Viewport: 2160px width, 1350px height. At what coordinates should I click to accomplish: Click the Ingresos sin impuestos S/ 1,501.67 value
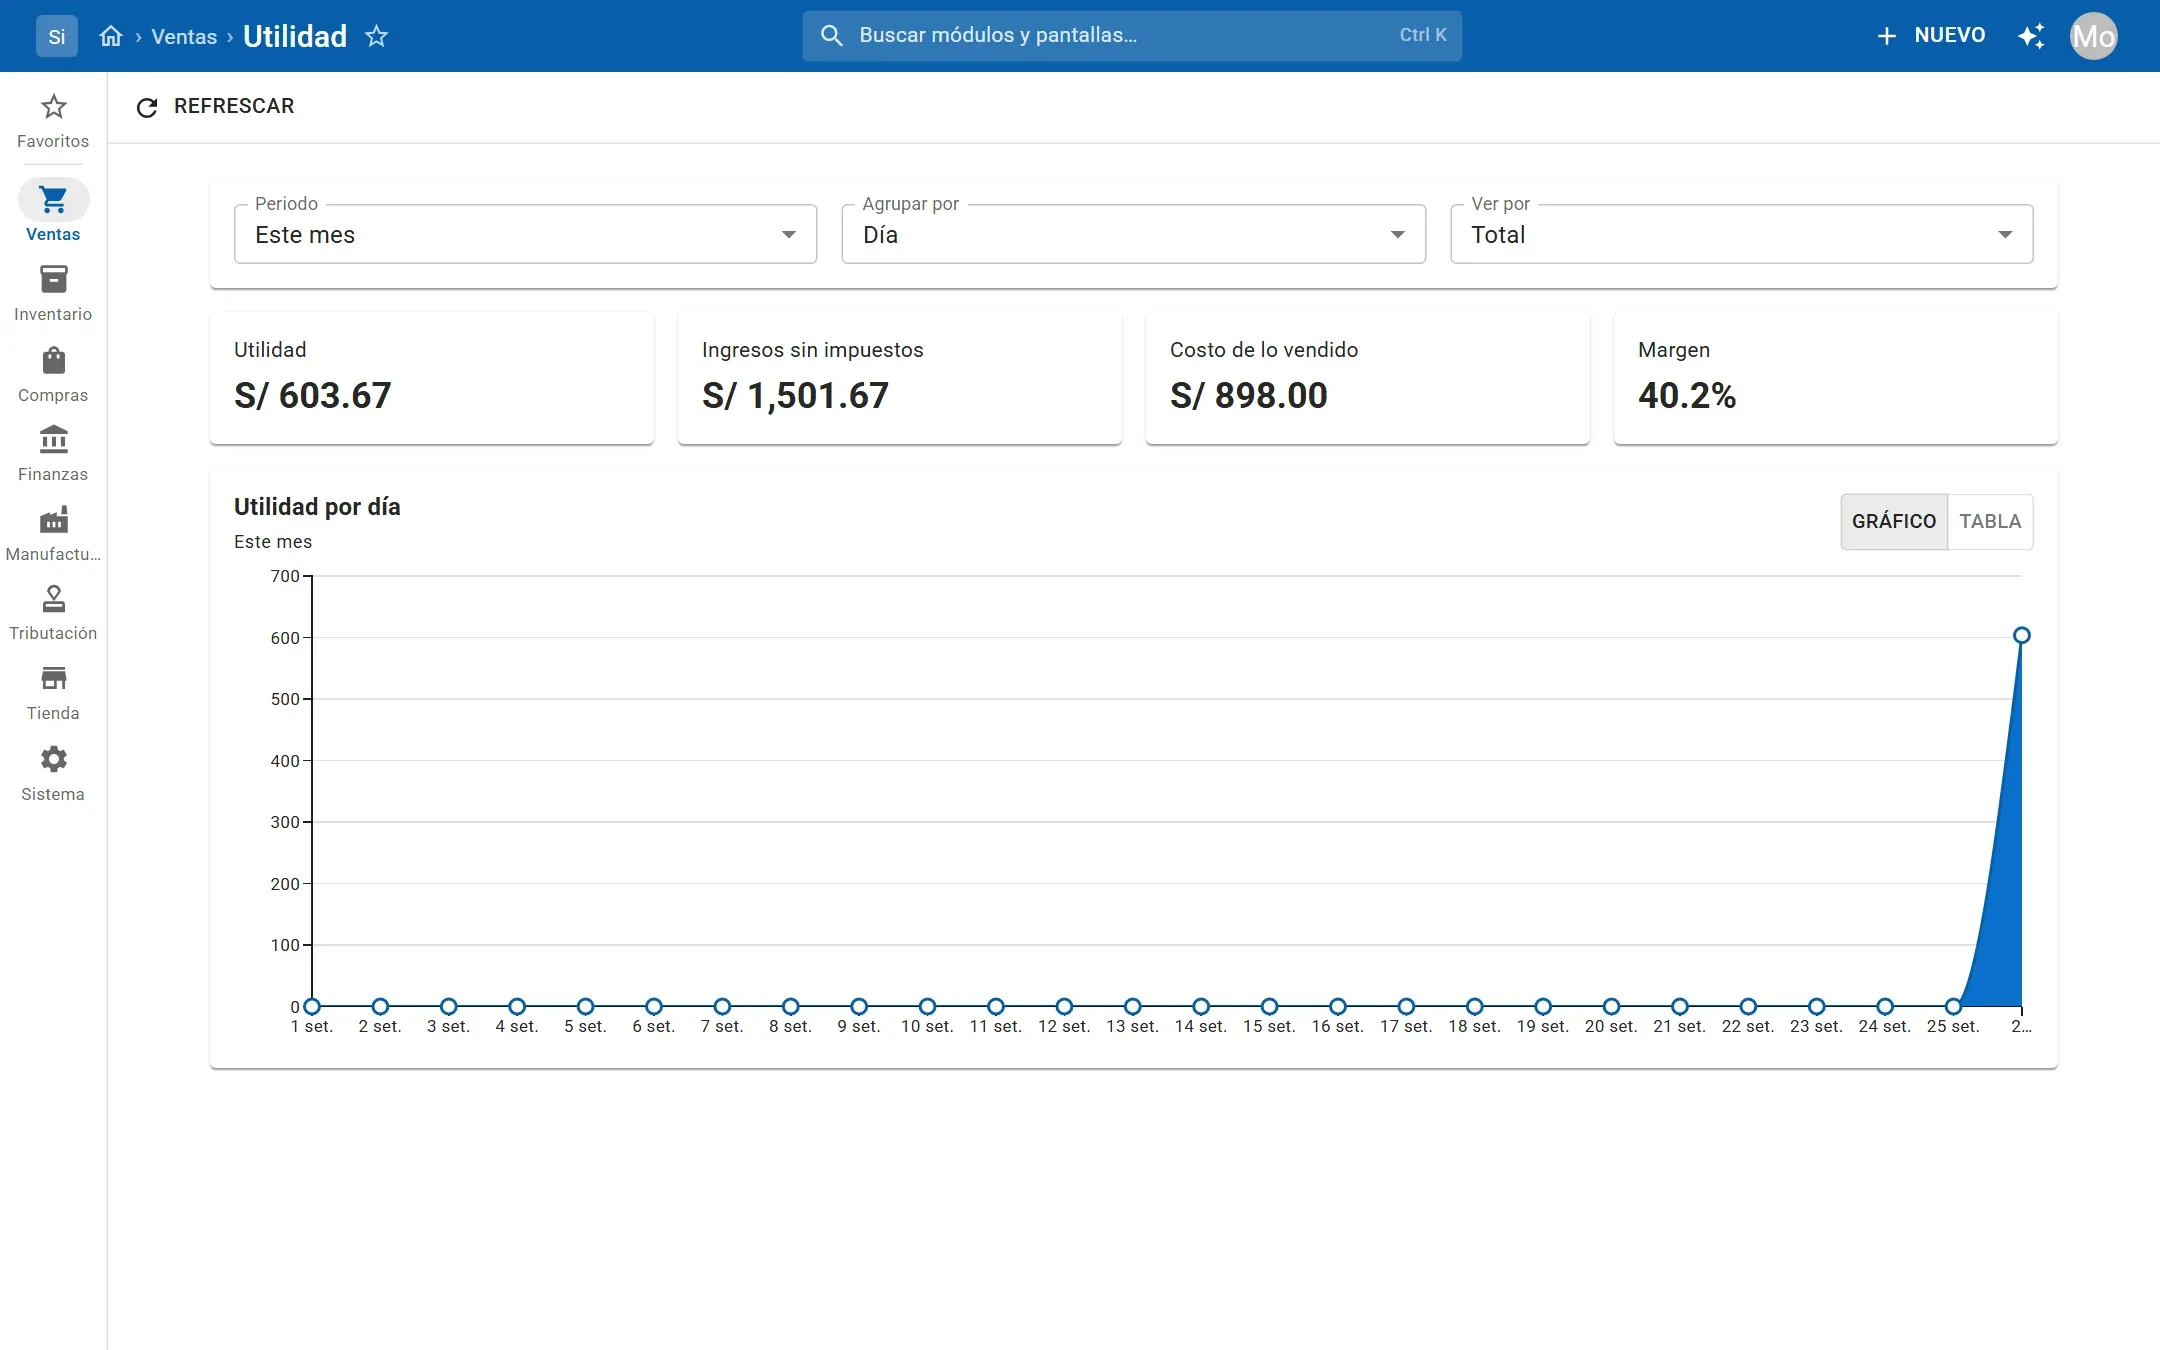[795, 395]
